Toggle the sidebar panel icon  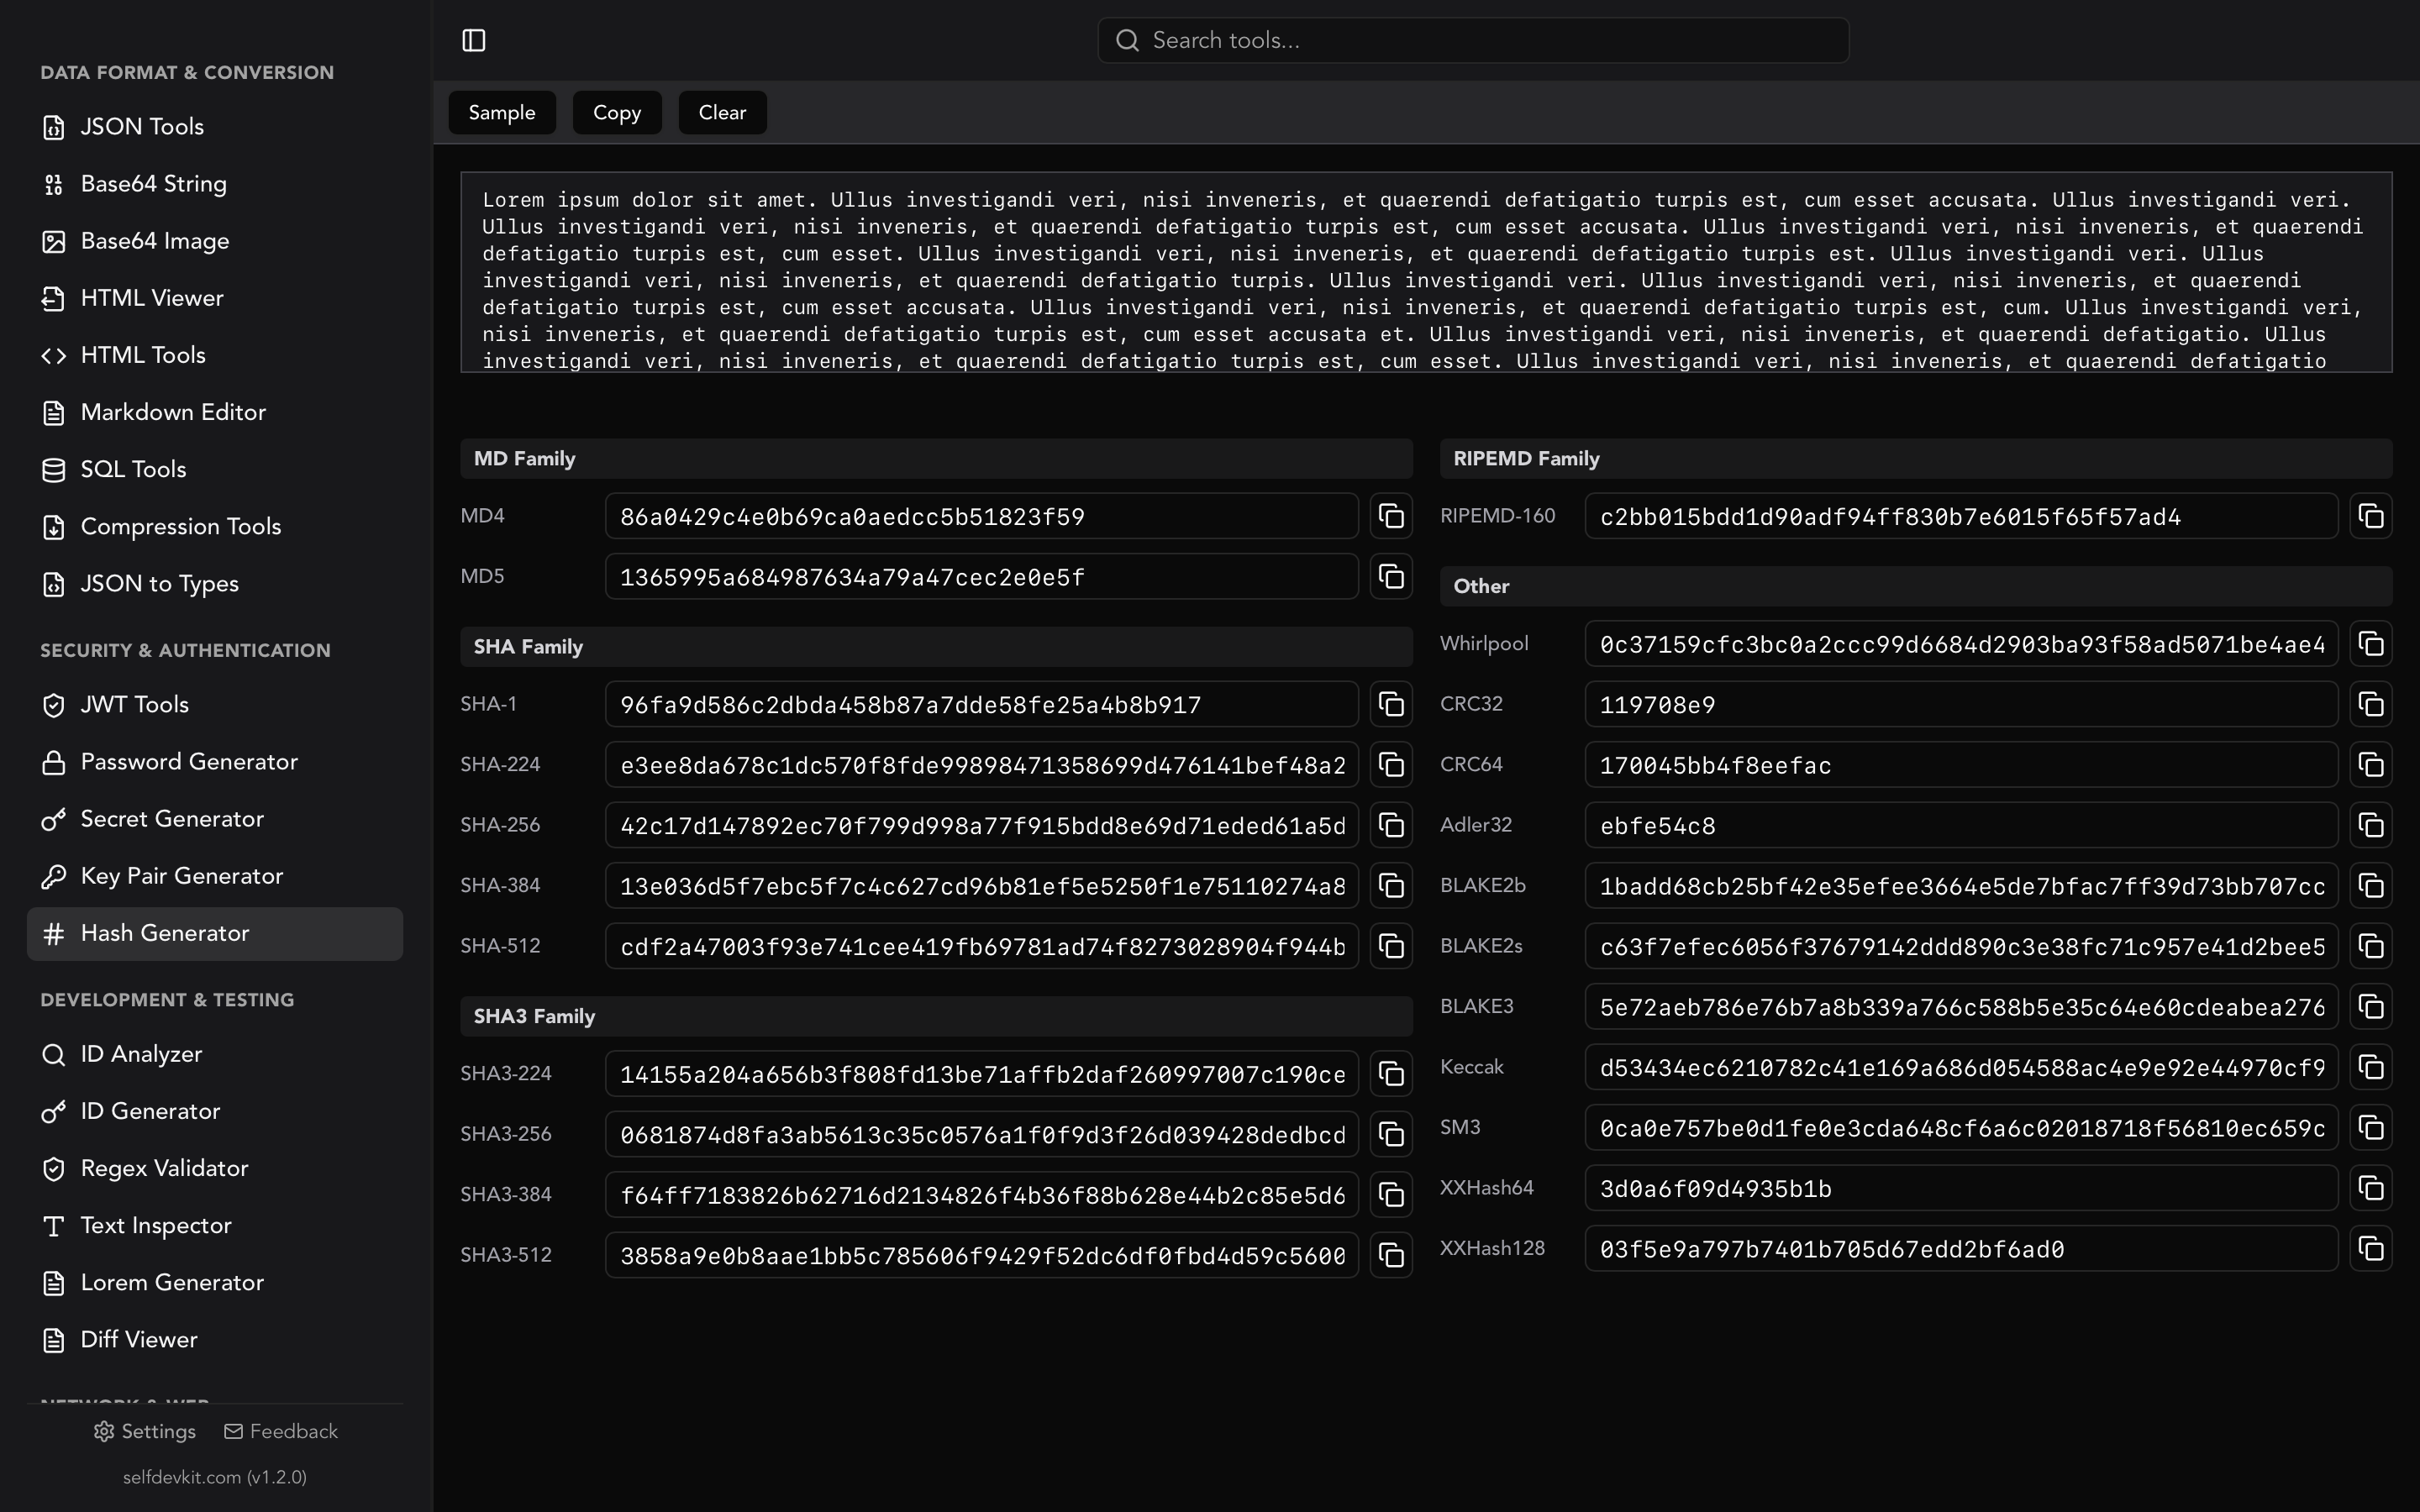tap(474, 40)
